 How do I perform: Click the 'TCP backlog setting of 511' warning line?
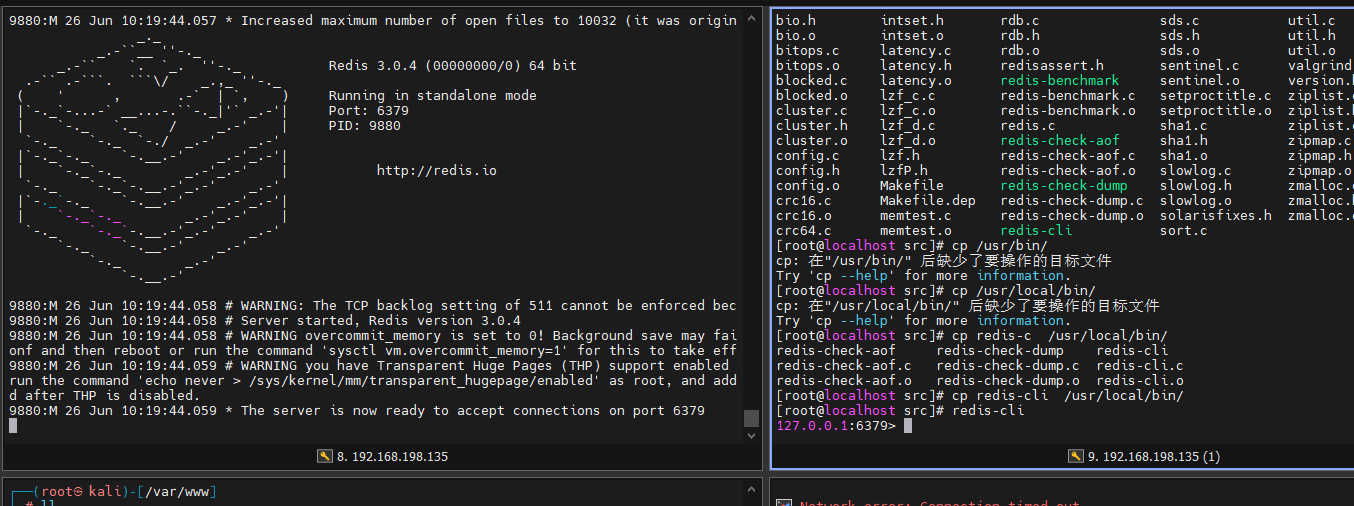pyautogui.click(x=372, y=306)
